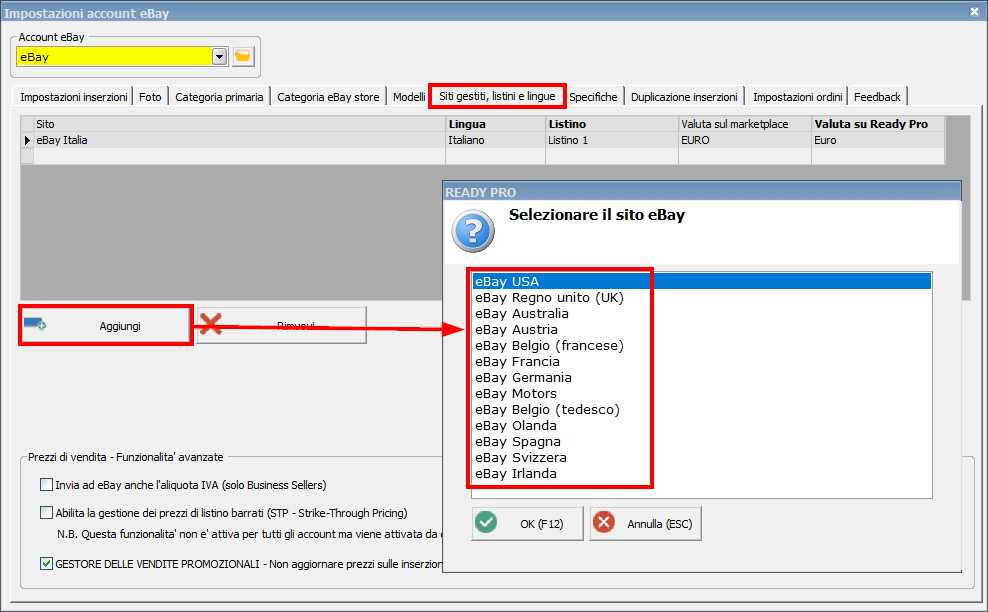The height and width of the screenshot is (612, 988).
Task: Cancel with the Annulla (ESC) button
Action: click(x=645, y=523)
